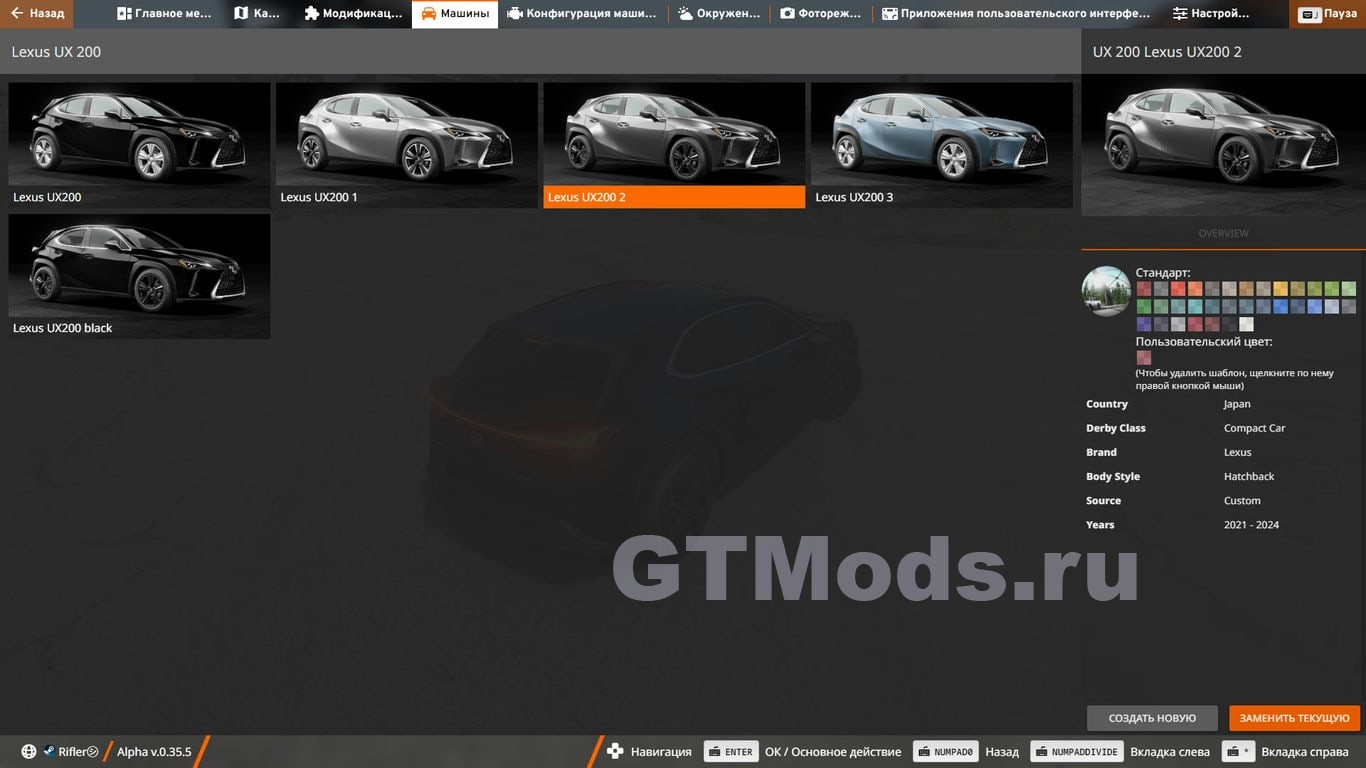Click the asterisk key hint for Вкладка справа

[1238, 752]
